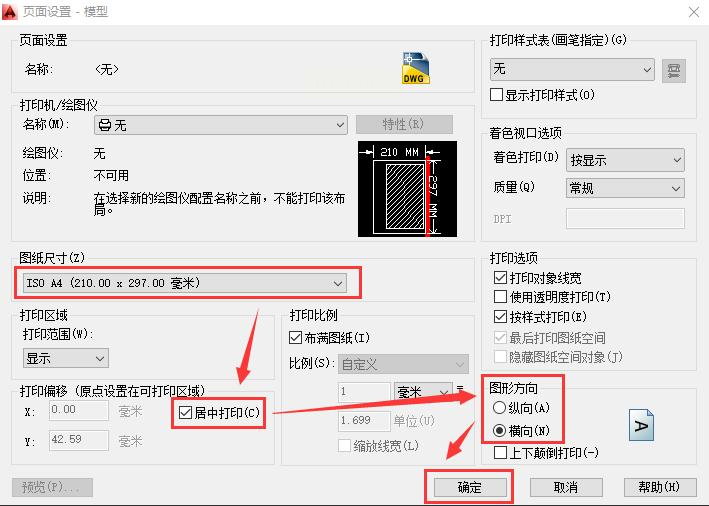
Task: Expand the 质量 常规 dropdown
Action: (625, 188)
